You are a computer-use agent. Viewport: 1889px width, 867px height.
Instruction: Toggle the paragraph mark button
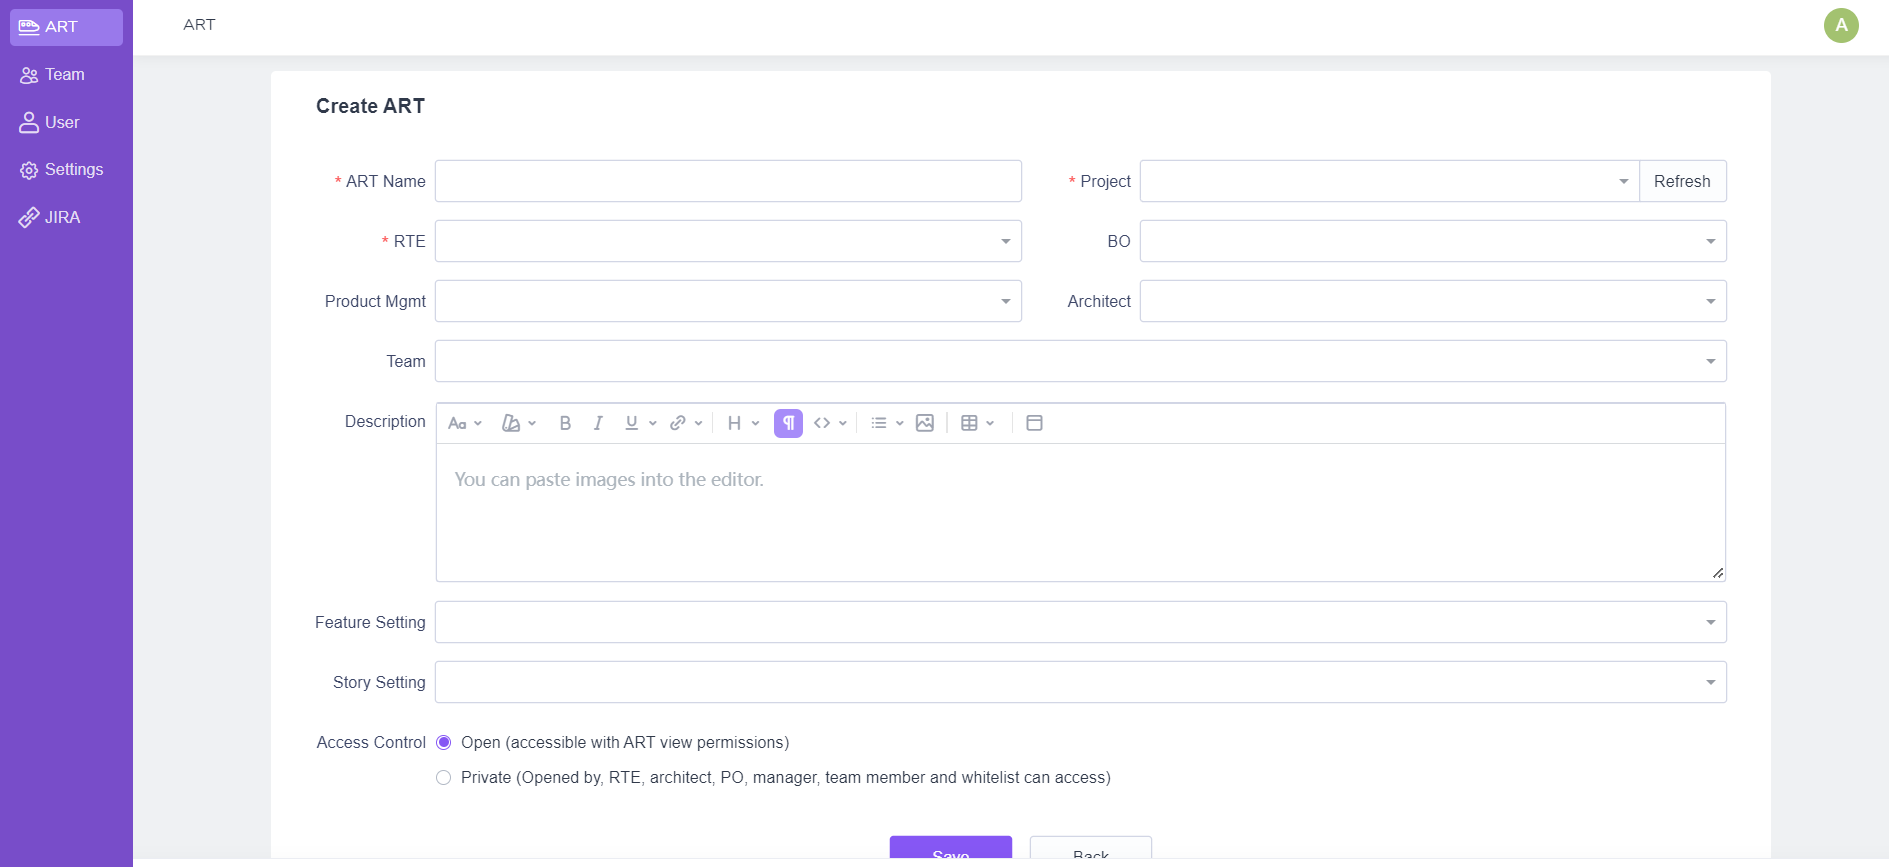coord(788,423)
